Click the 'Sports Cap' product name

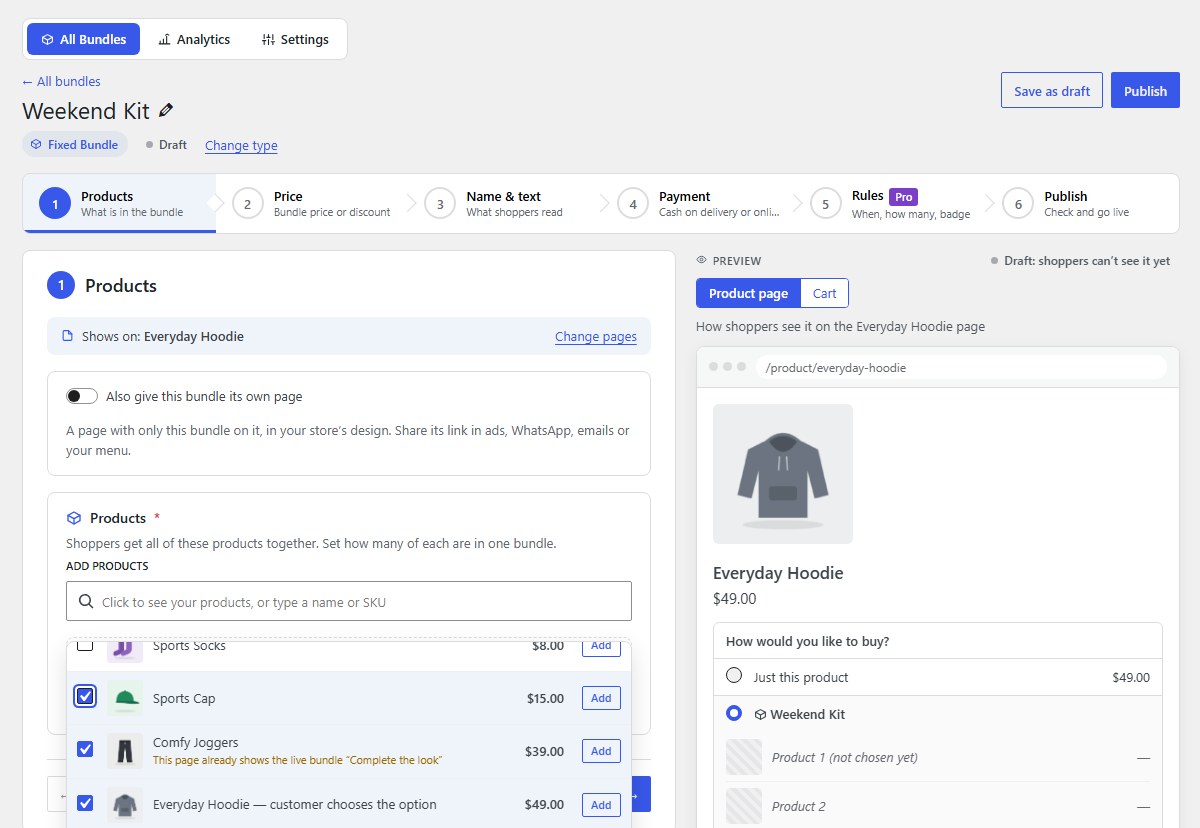click(184, 698)
